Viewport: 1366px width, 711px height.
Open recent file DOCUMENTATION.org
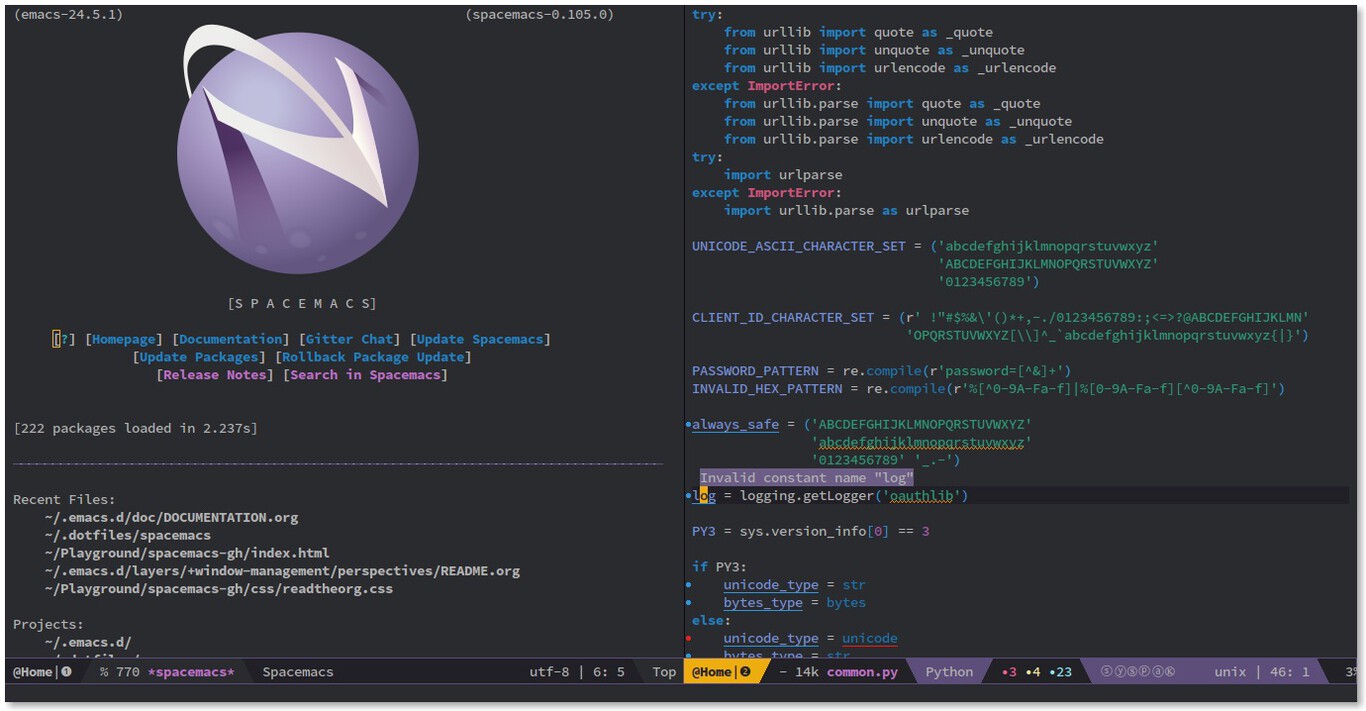[171, 518]
